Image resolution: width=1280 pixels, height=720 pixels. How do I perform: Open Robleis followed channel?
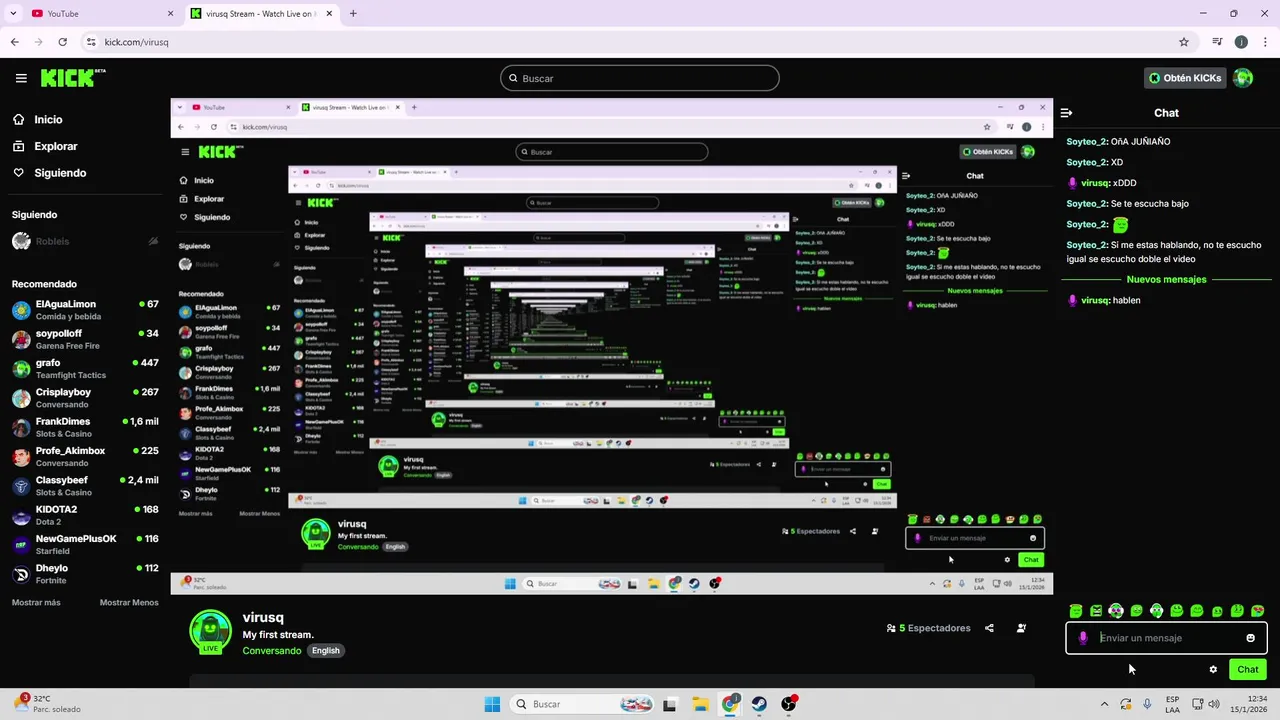(x=85, y=241)
